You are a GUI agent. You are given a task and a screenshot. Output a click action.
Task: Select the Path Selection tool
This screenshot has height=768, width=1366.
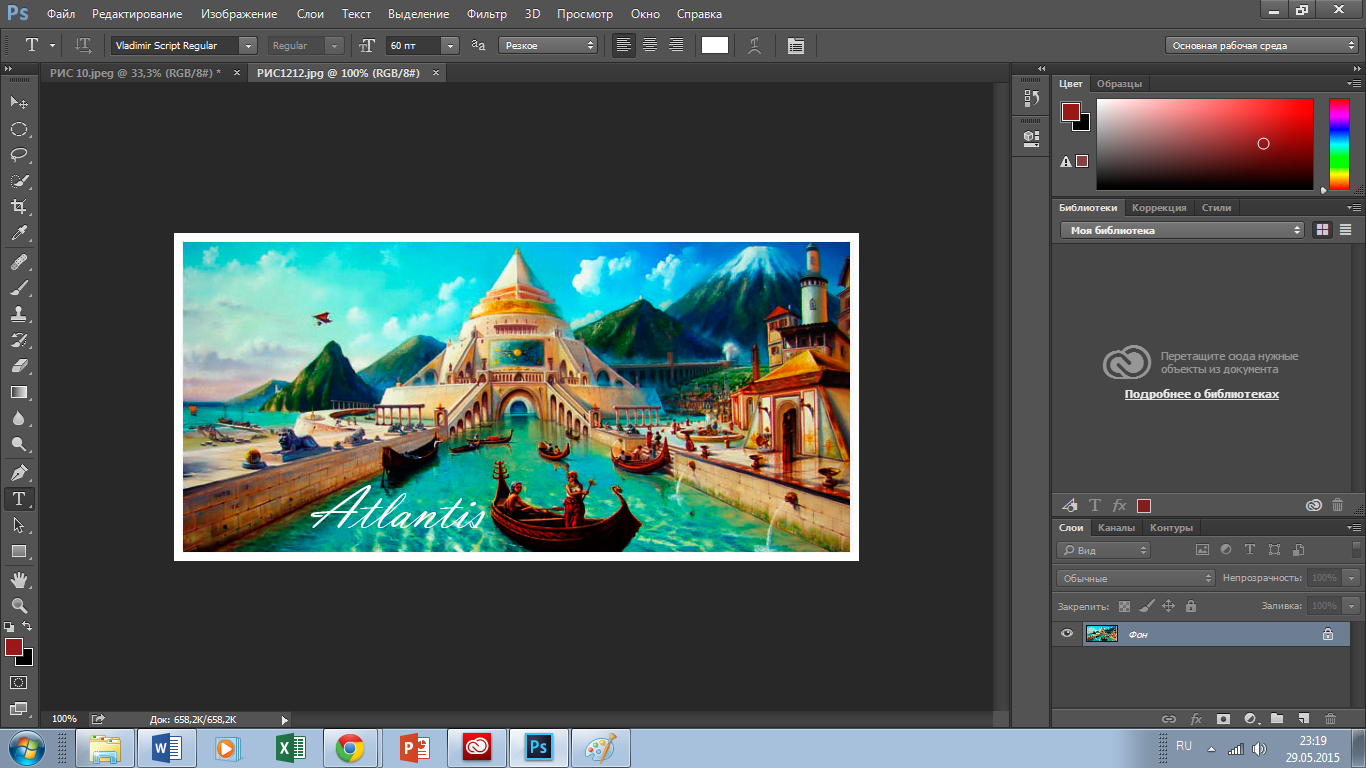[19, 525]
